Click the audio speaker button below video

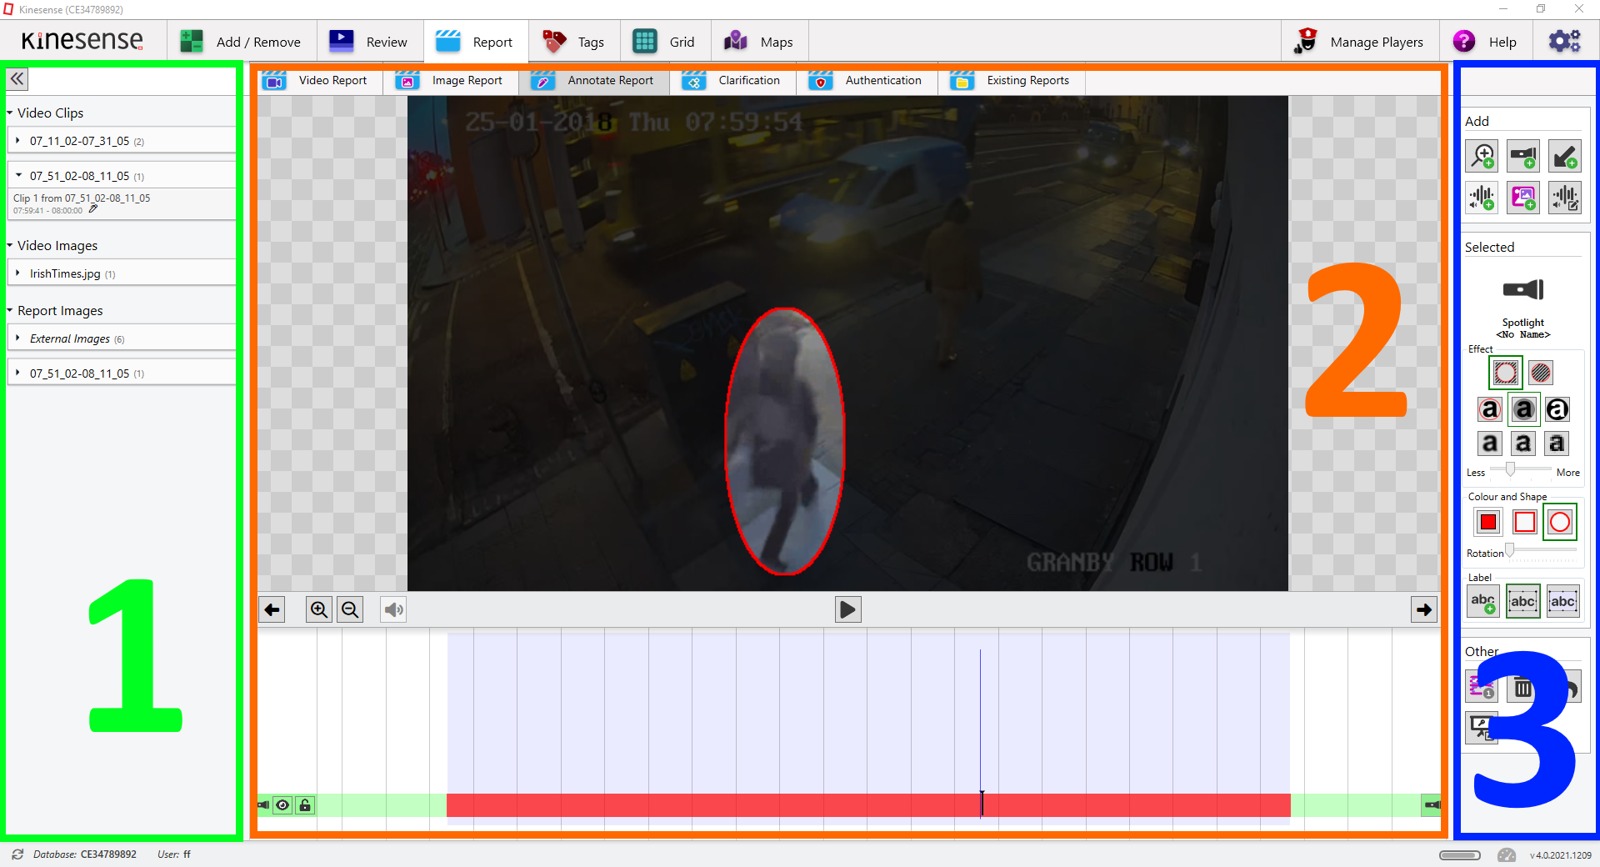[394, 609]
